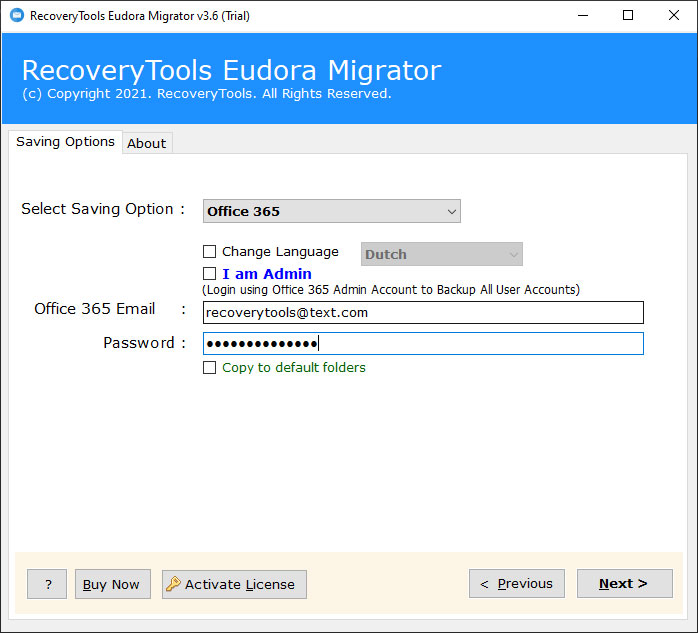Proceed with the Next button
This screenshot has height=633, width=698.
[625, 583]
